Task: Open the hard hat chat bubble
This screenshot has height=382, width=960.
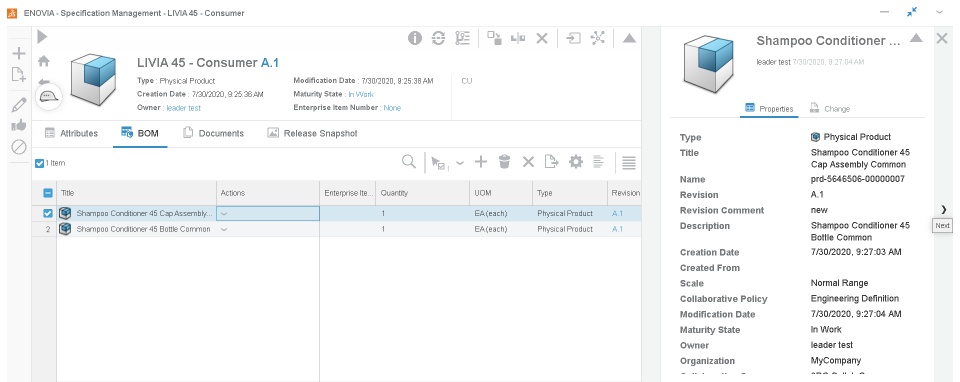Action: click(48, 97)
